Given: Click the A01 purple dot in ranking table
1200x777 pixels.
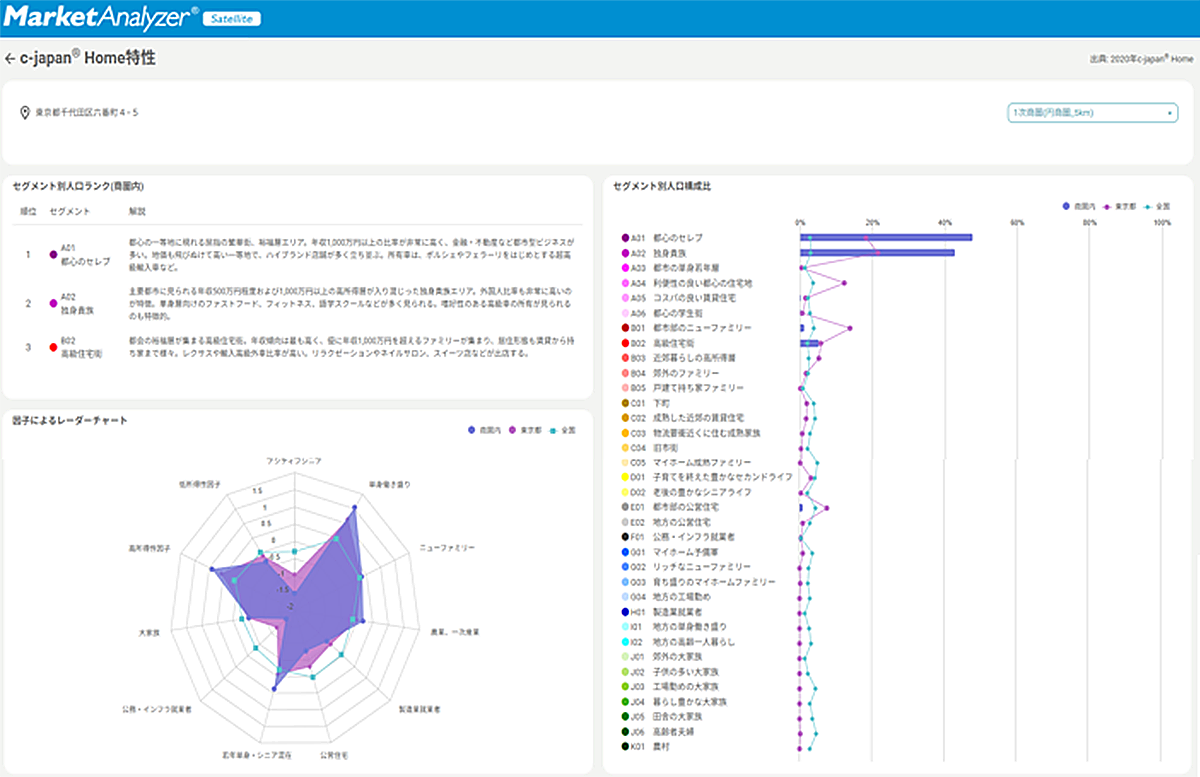Looking at the screenshot, I should 52,254.
